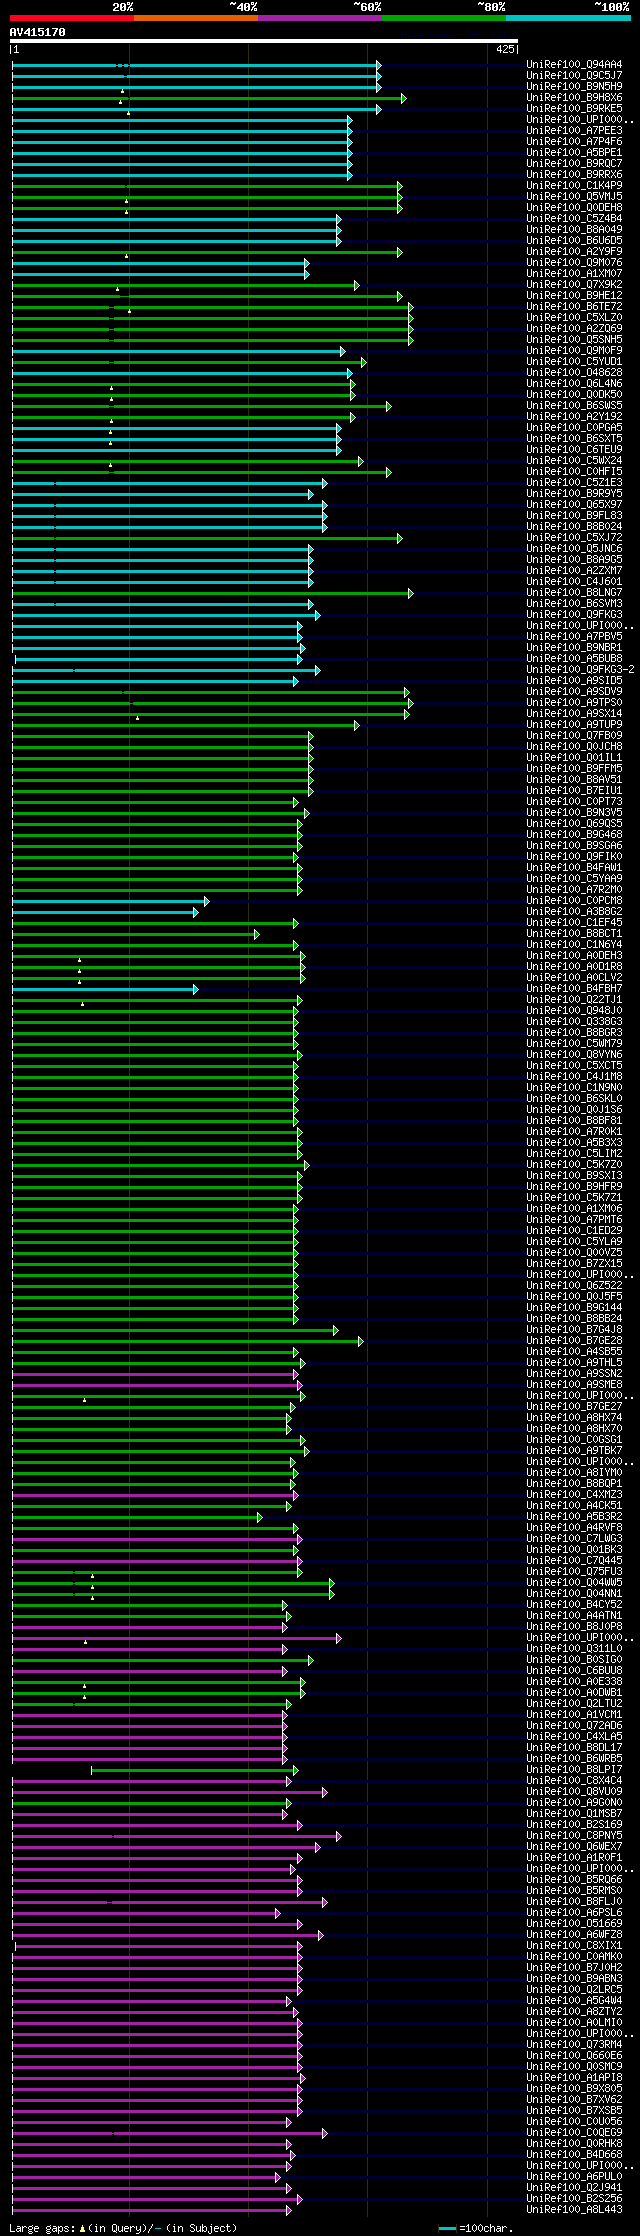Select label UniRef100_A8L443
640x2236 pixels.
(x=574, y=2210)
